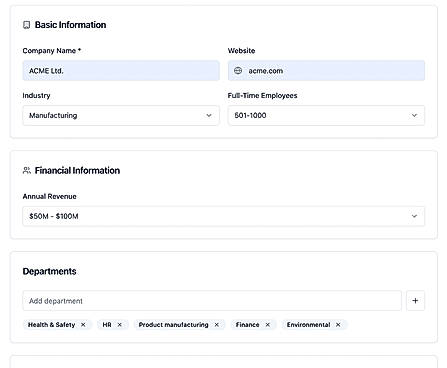Click the Departments section heading

pyautogui.click(x=49, y=271)
